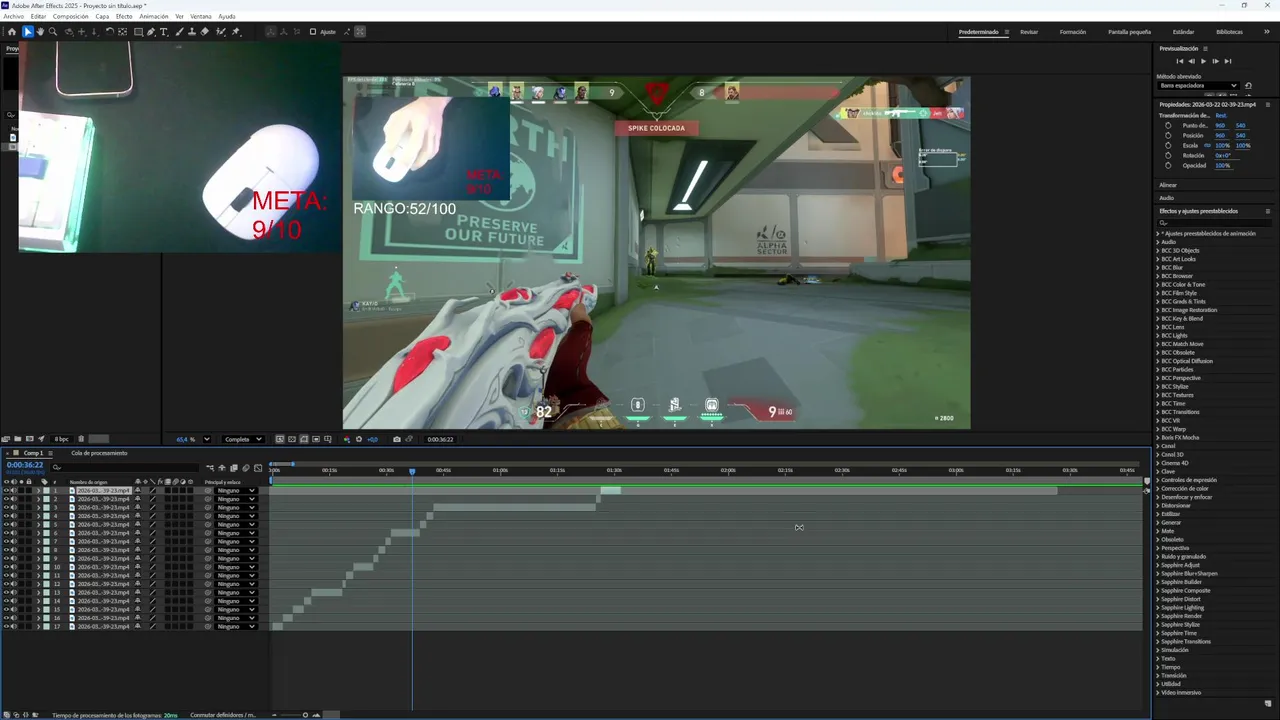Select the Clone Stamp tool
Screen dimensions: 1280x720
pos(192,32)
